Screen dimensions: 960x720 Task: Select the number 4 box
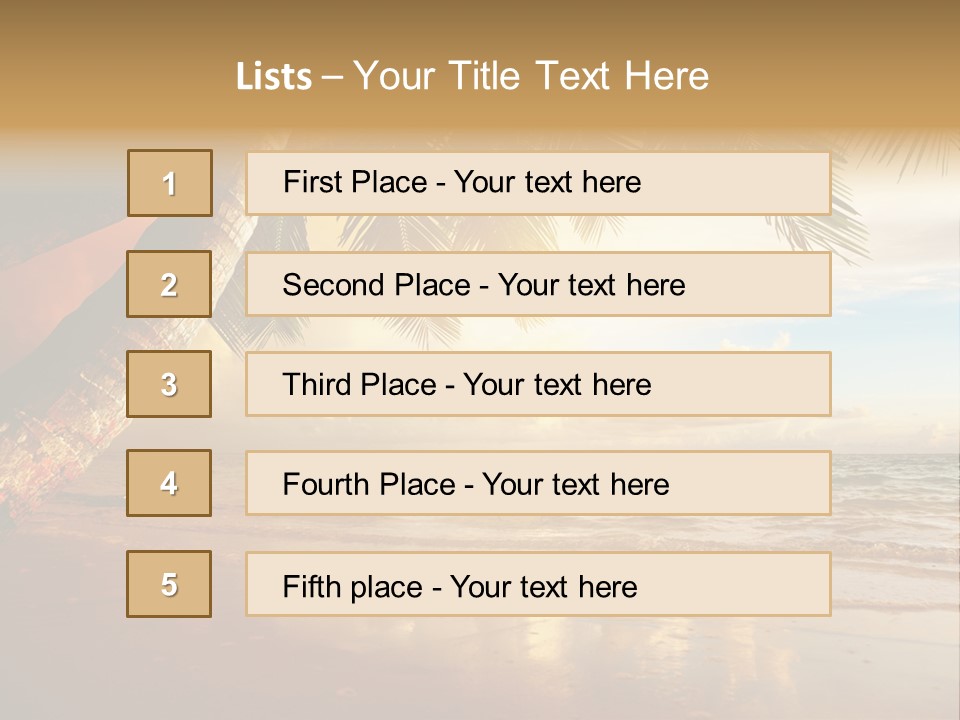(170, 483)
